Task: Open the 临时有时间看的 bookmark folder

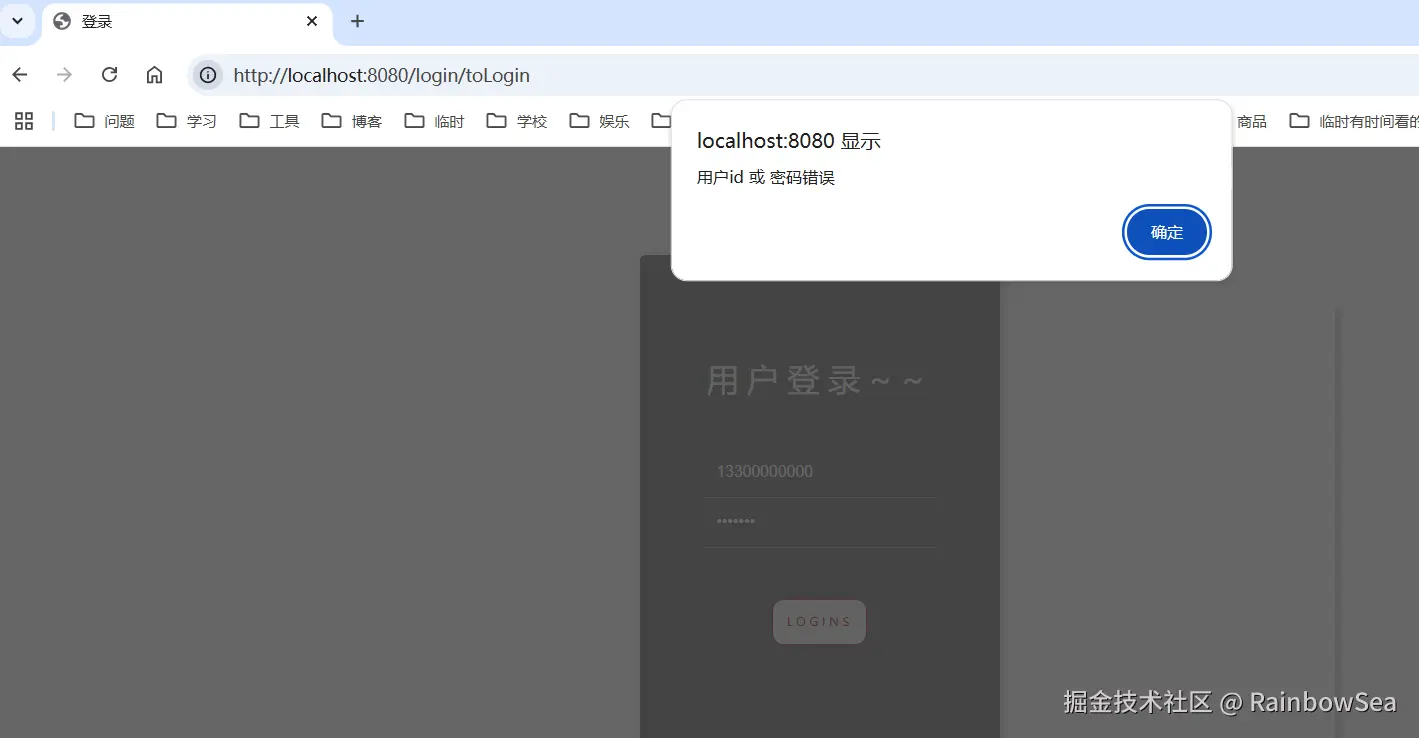Action: coord(1353,121)
